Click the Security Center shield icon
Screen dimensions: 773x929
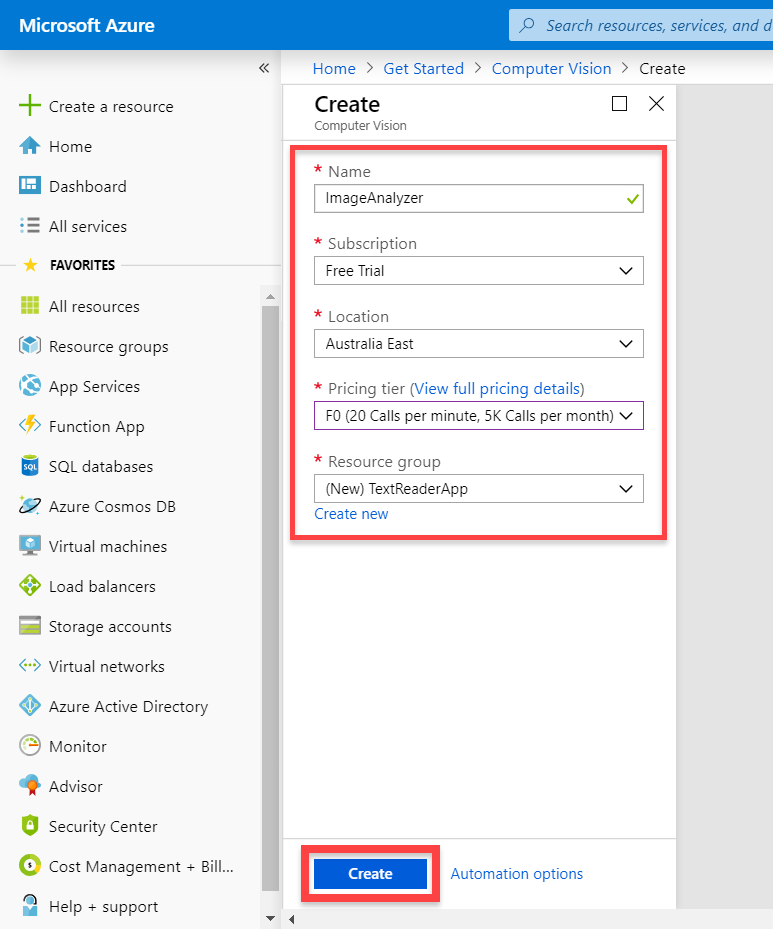point(30,825)
